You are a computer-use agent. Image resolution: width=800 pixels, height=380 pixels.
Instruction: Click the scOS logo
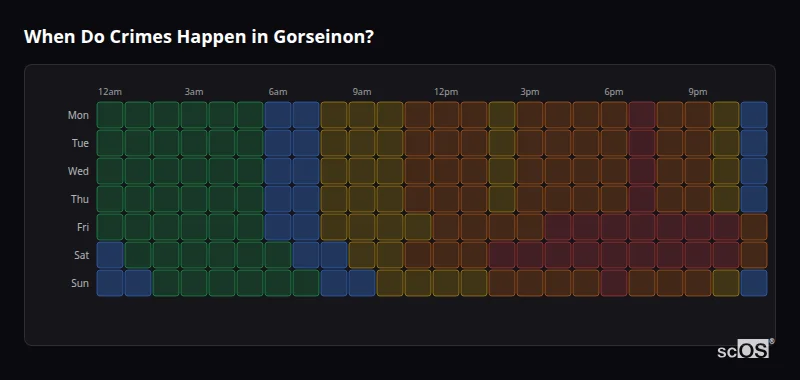pyautogui.click(x=745, y=348)
